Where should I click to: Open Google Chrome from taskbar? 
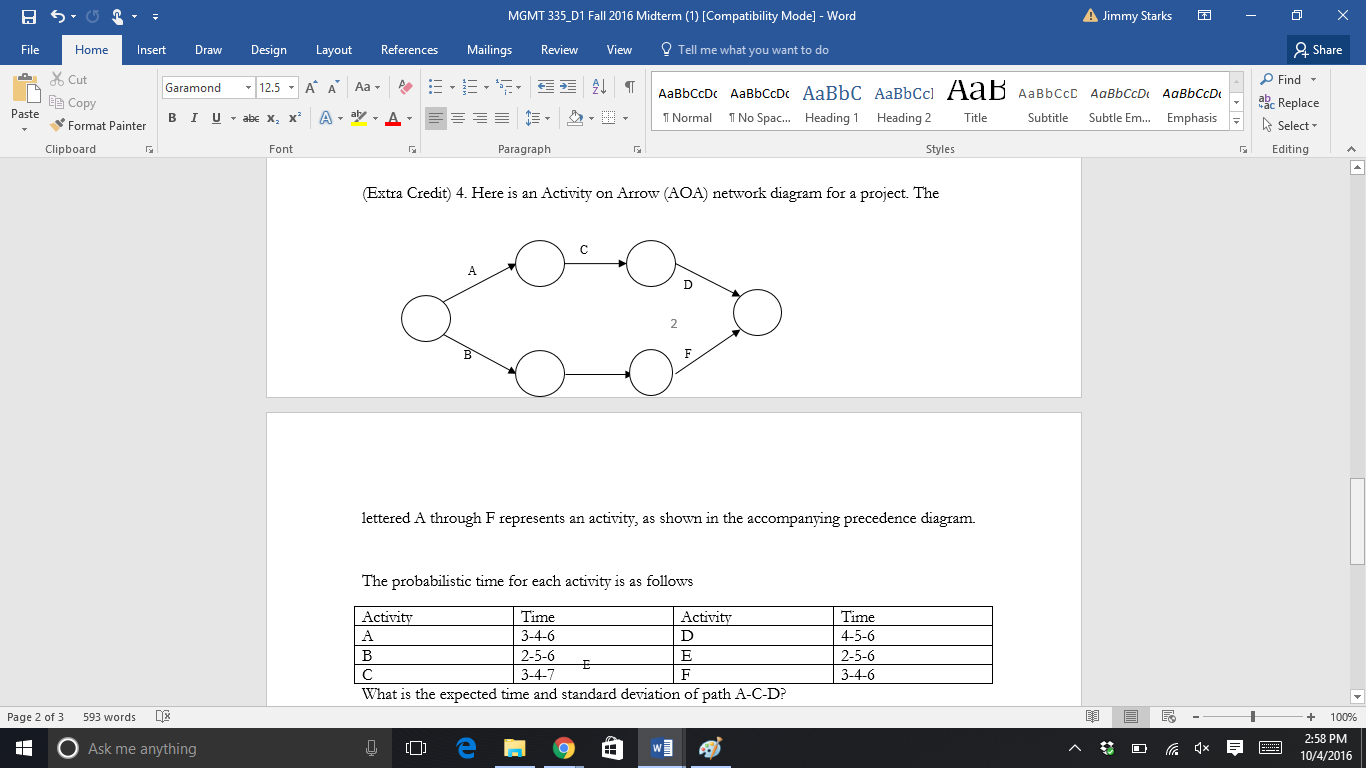point(563,748)
